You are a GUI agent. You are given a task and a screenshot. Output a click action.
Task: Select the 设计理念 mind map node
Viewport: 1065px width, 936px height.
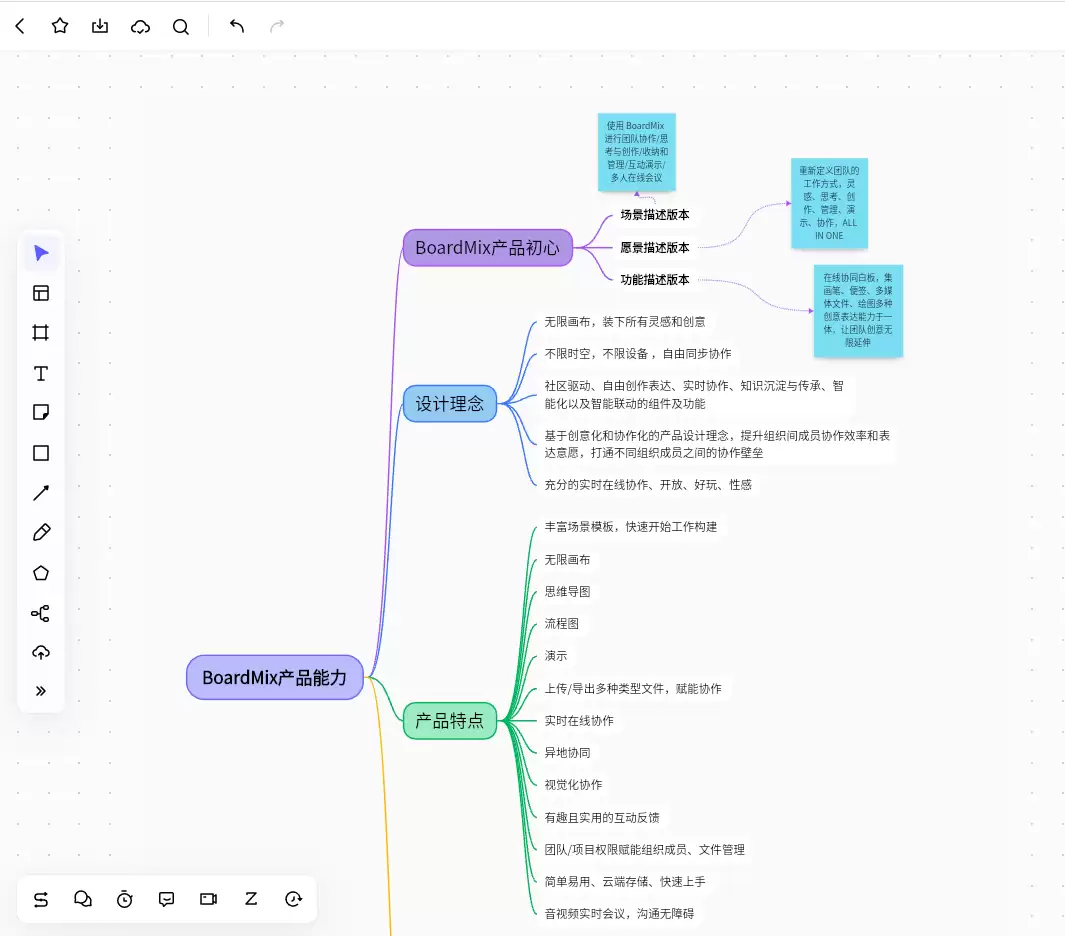click(x=450, y=403)
